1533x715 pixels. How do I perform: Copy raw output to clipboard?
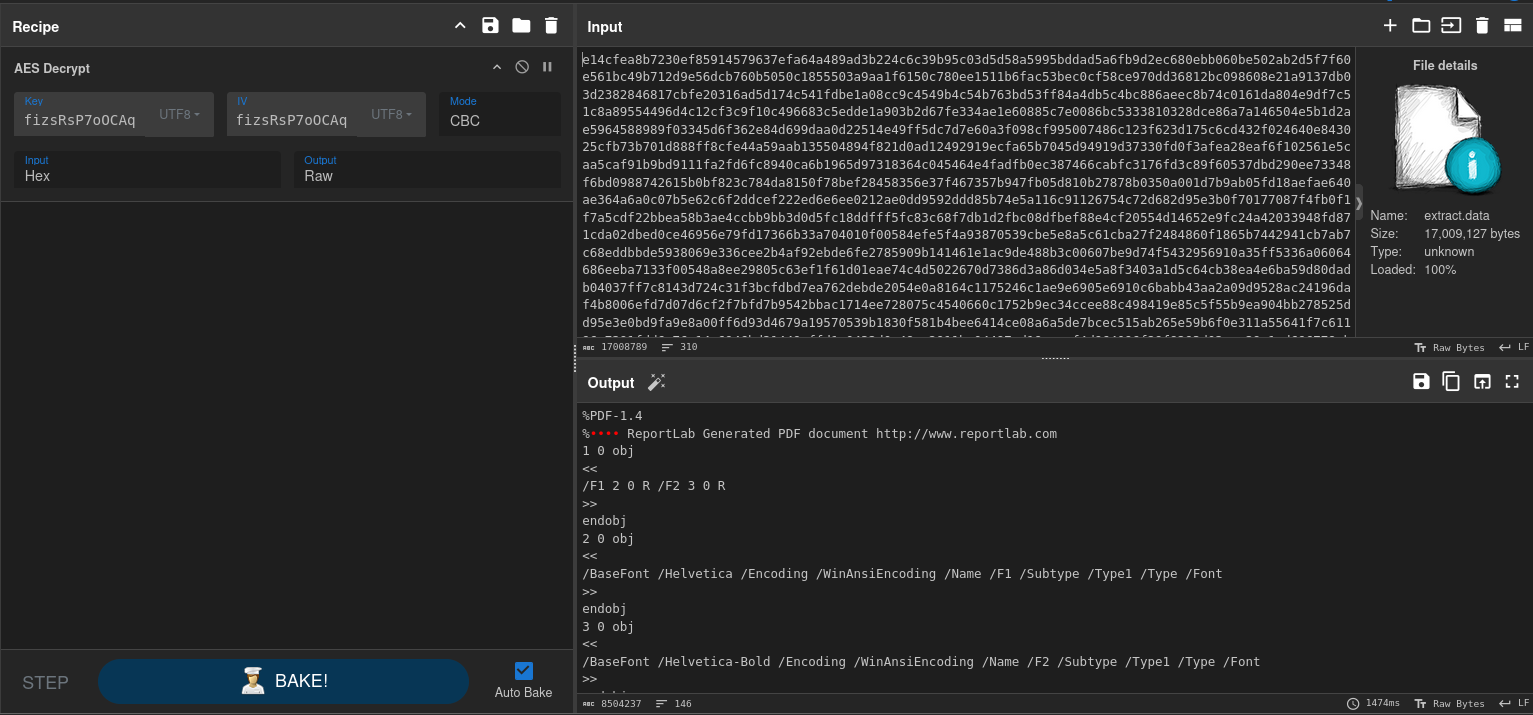click(1451, 381)
